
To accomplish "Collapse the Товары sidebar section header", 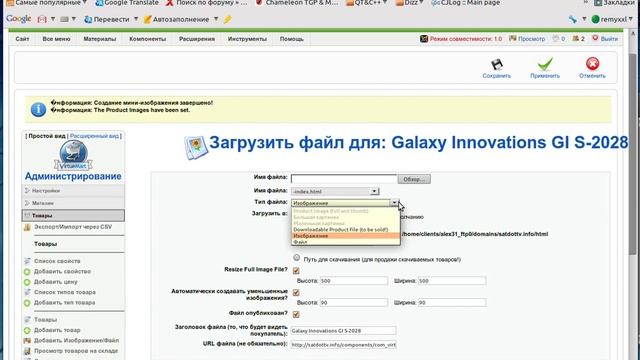I will point(73,216).
